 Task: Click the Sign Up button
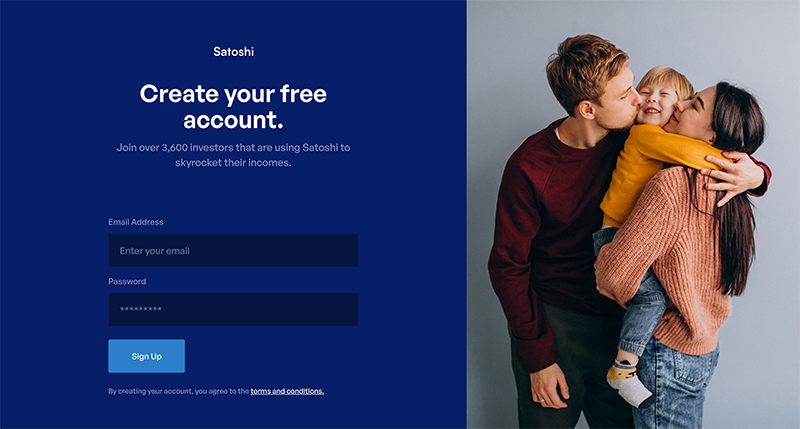coord(146,356)
